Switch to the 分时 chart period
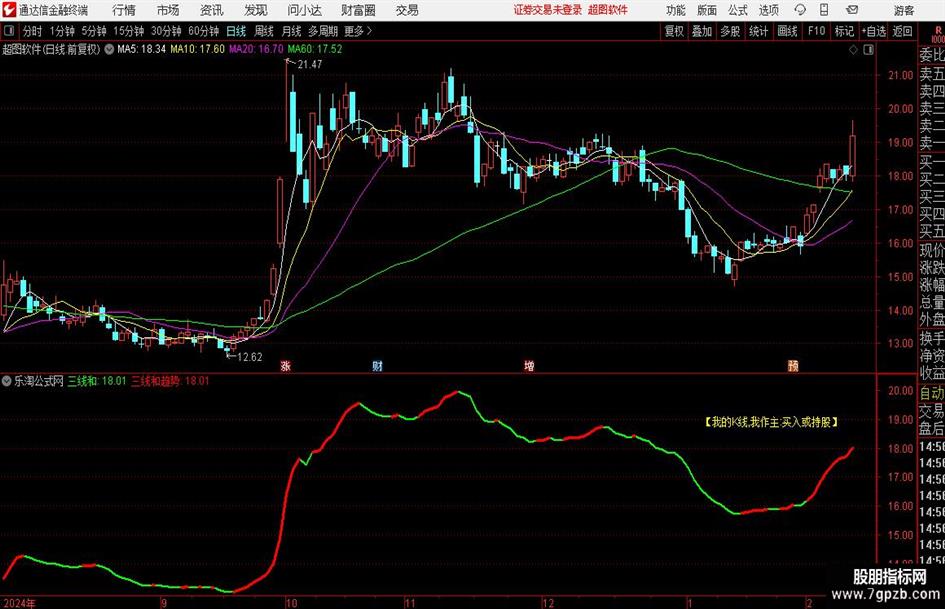Viewport: 945px width, 609px height. tap(32, 31)
